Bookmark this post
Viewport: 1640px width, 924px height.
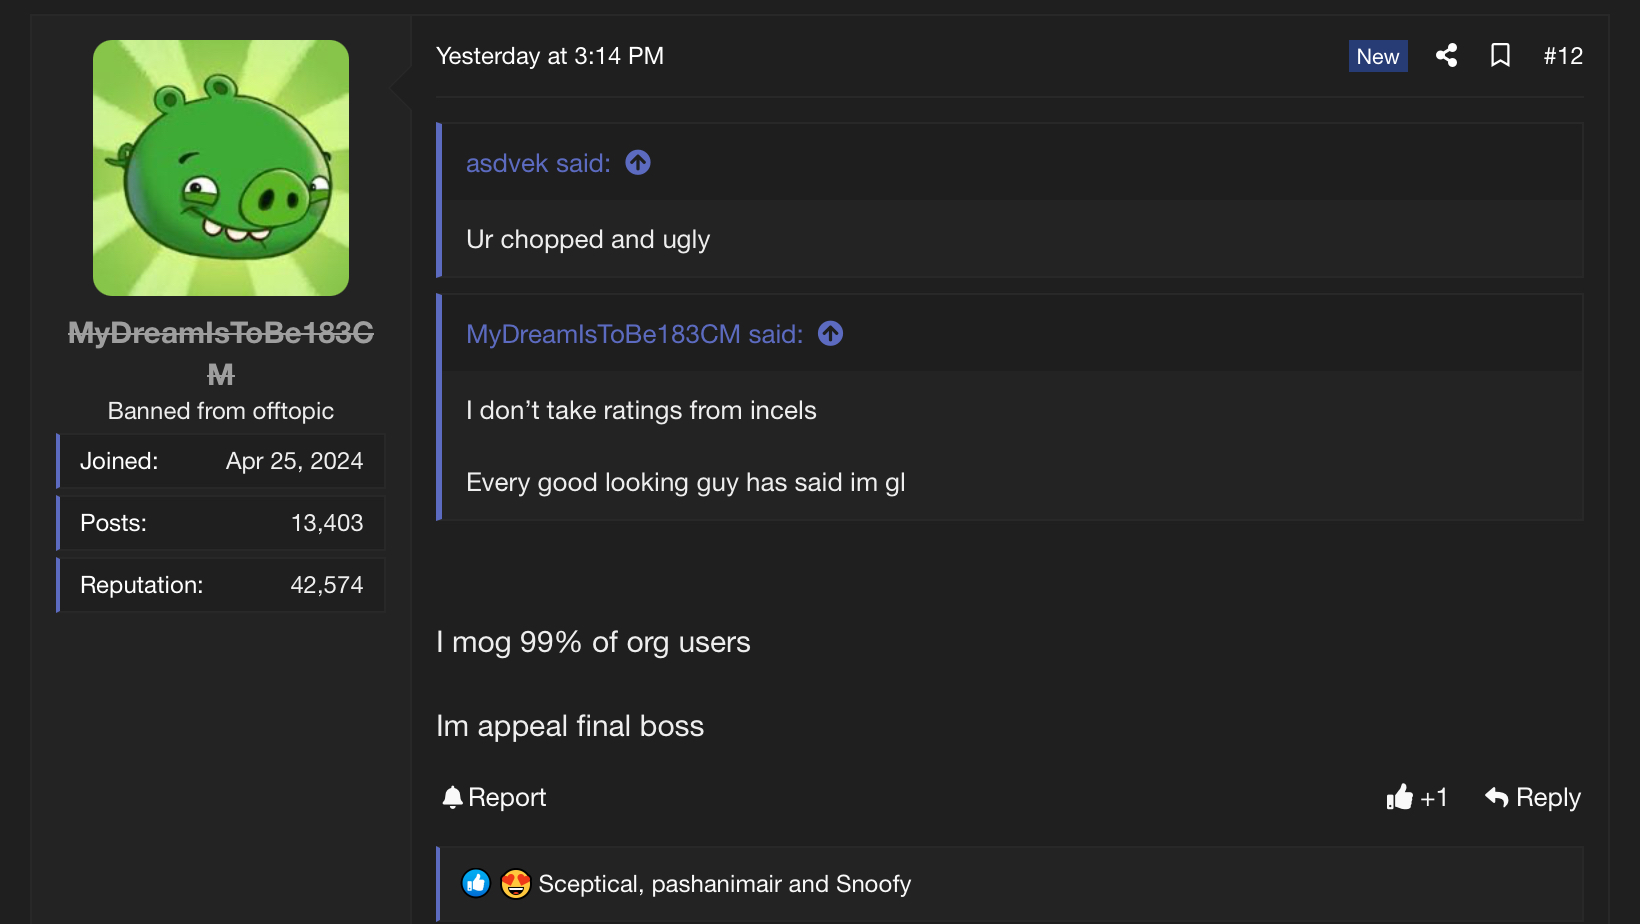(x=1500, y=56)
